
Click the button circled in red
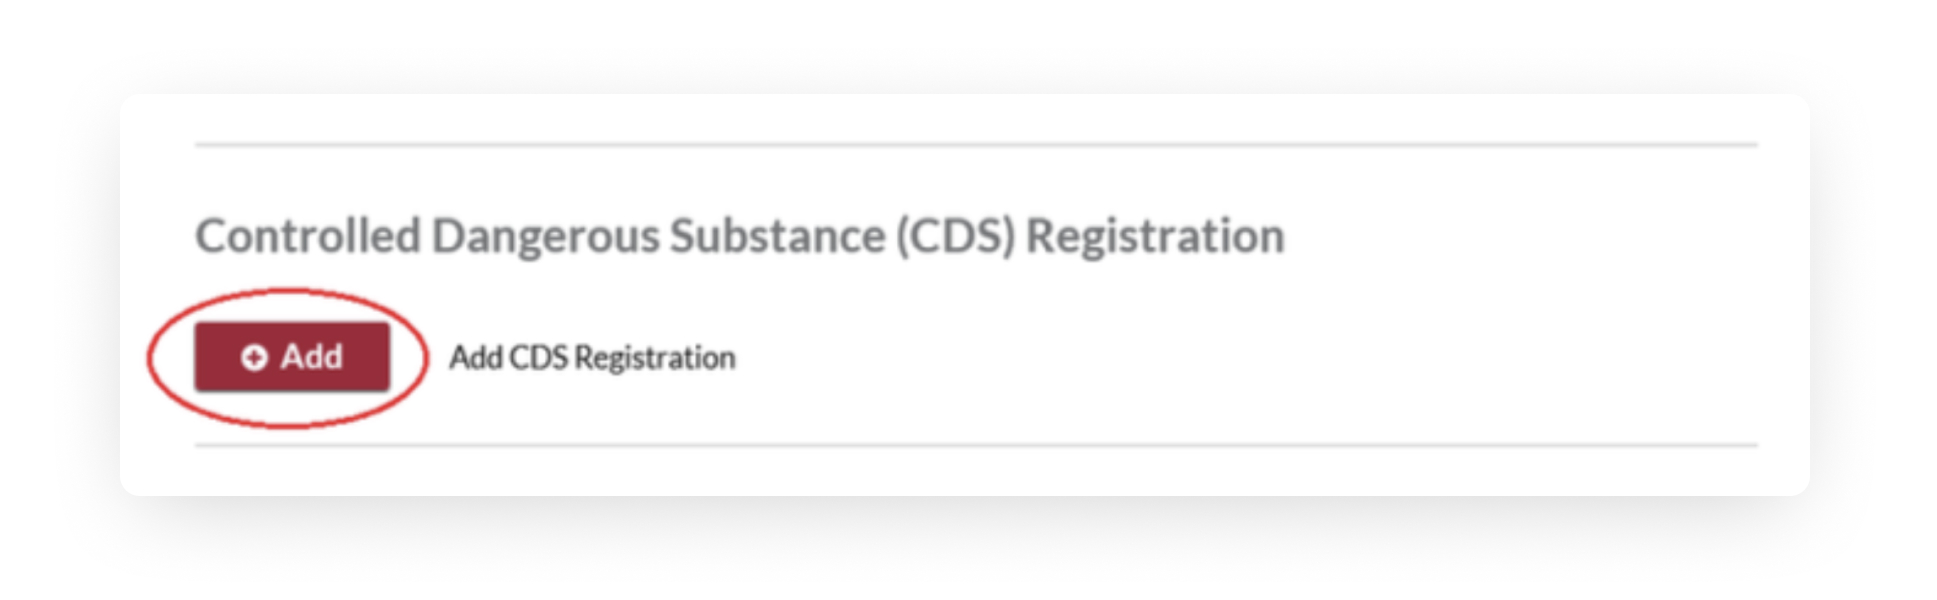pyautogui.click(x=292, y=357)
